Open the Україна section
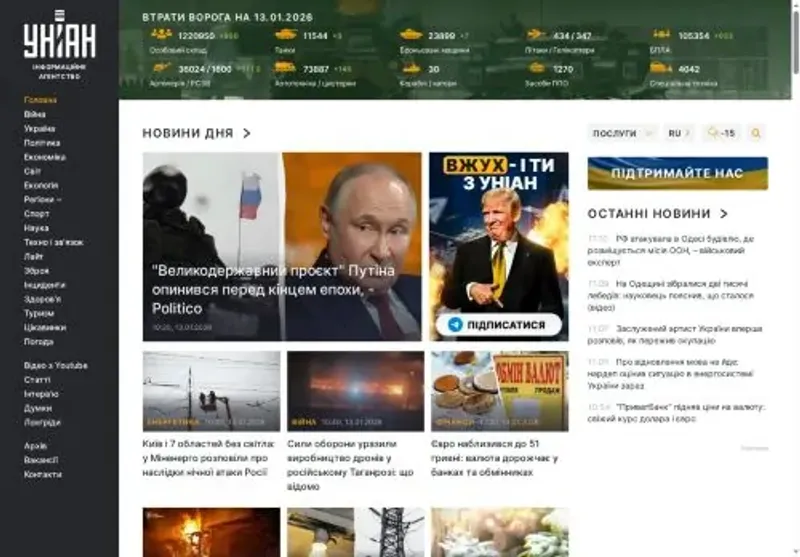 (39, 129)
